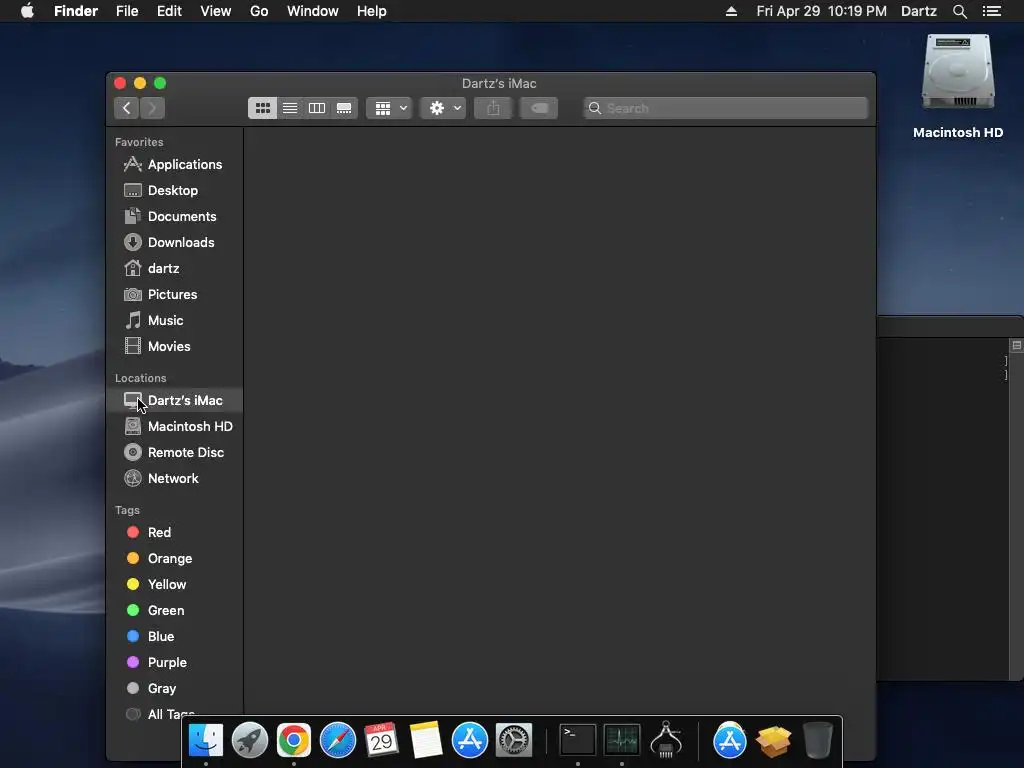Image resolution: width=1024 pixels, height=768 pixels.
Task: Open Activity Monitor from the Dock
Action: [622, 740]
